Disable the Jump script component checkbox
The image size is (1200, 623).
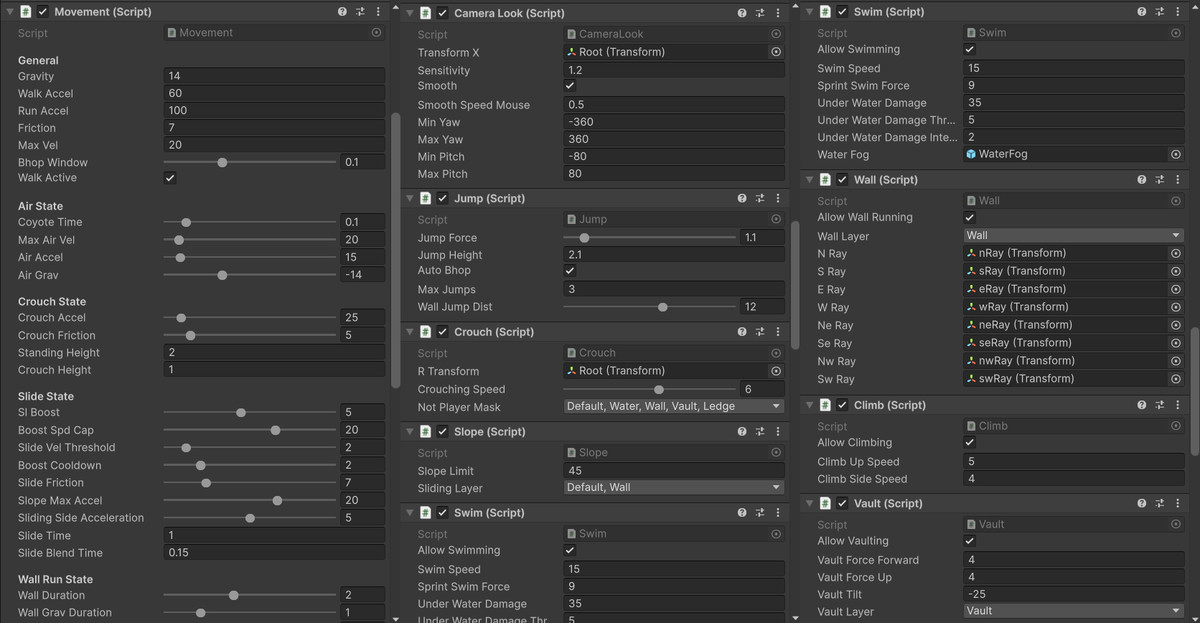pyautogui.click(x=442, y=198)
